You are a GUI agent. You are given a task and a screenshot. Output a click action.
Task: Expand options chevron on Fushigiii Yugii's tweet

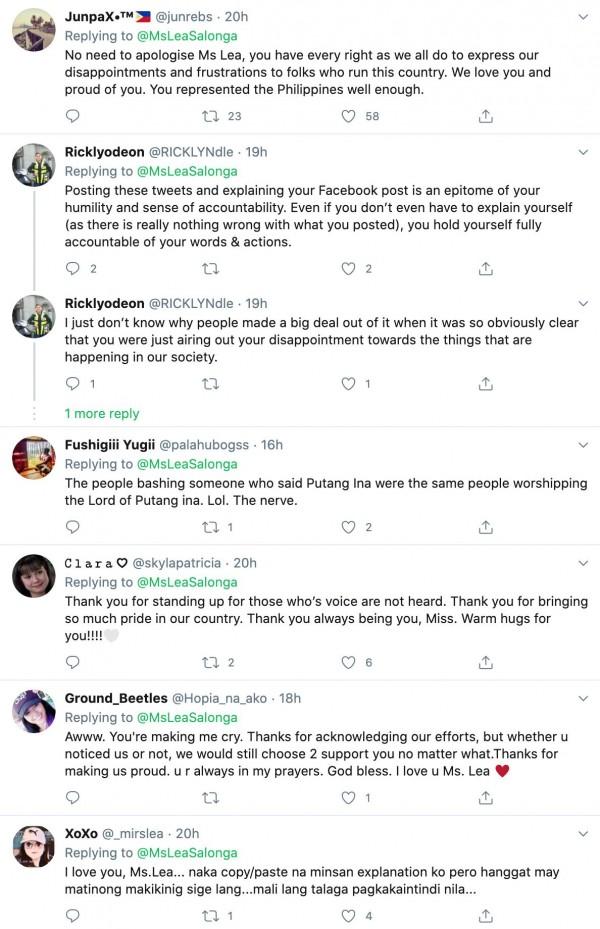[x=584, y=444]
